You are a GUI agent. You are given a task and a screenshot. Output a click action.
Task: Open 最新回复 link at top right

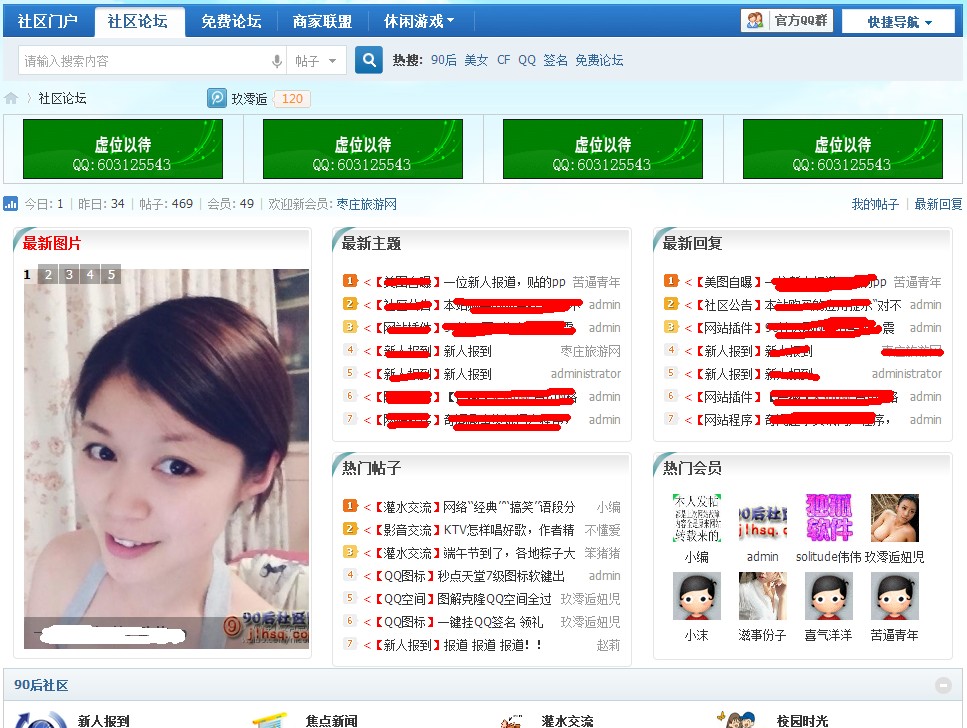[938, 204]
